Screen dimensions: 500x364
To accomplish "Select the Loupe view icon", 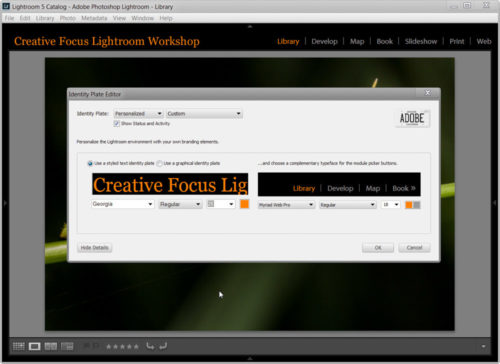I will coord(35,347).
